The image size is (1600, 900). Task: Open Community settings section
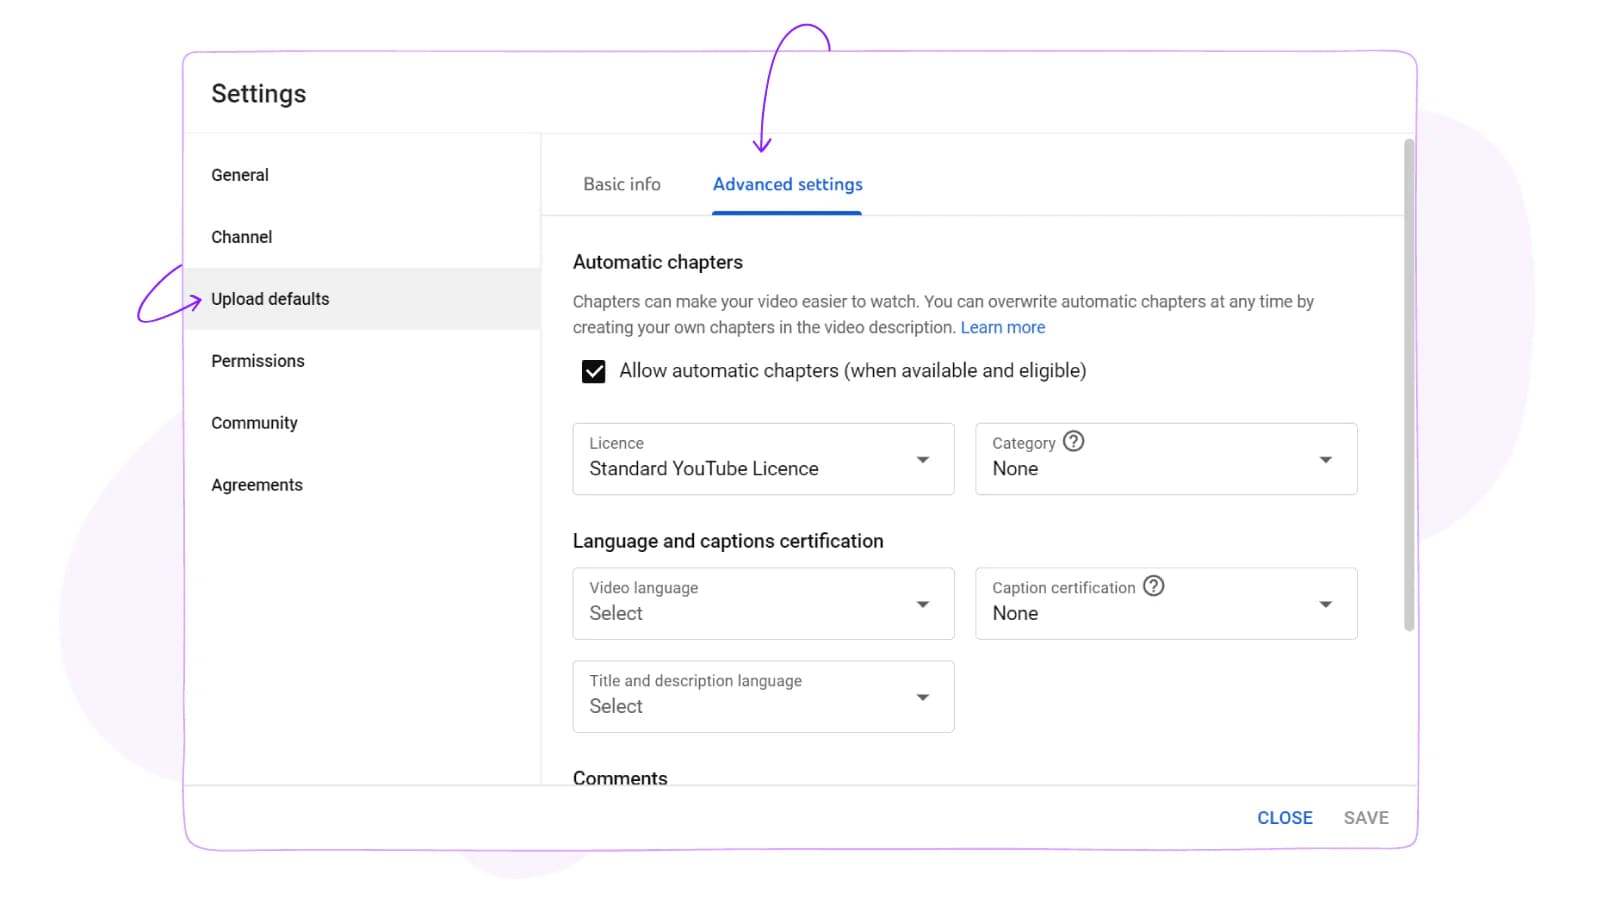click(362, 423)
